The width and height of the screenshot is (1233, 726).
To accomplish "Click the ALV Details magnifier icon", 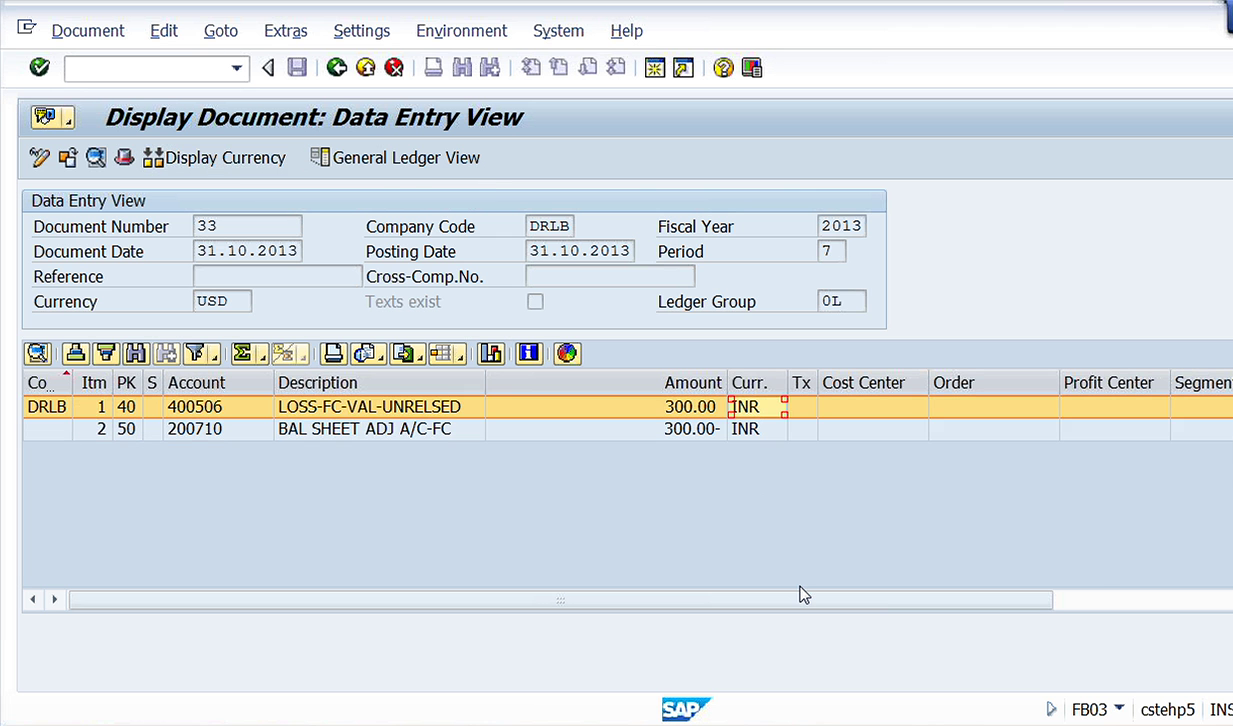I will 38,353.
